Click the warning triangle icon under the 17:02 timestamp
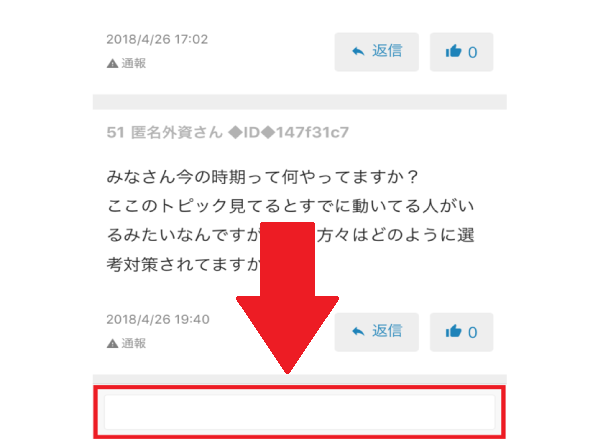597x439 pixels. [x=112, y=64]
